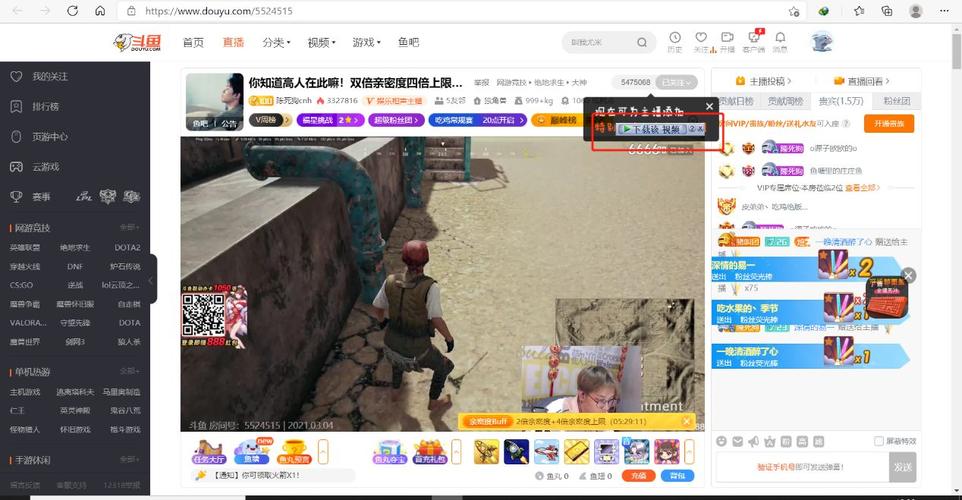Select the 直播 navigation item
Screen dimensions: 962x500
click(233, 42)
